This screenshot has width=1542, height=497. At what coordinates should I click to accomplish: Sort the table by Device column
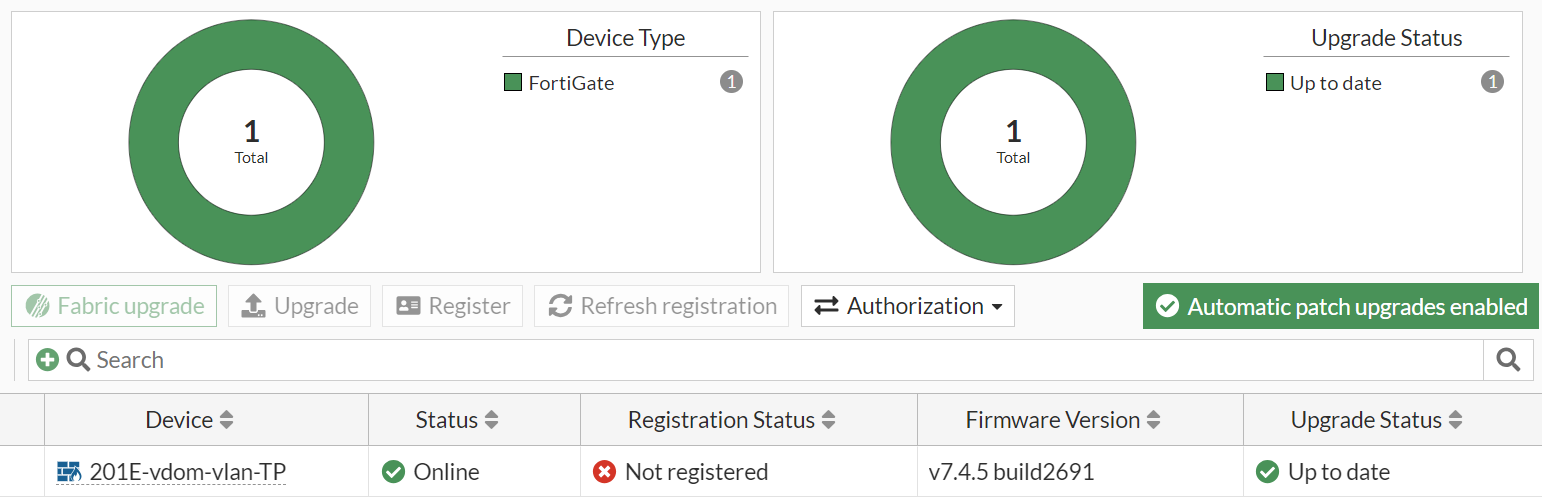227,421
